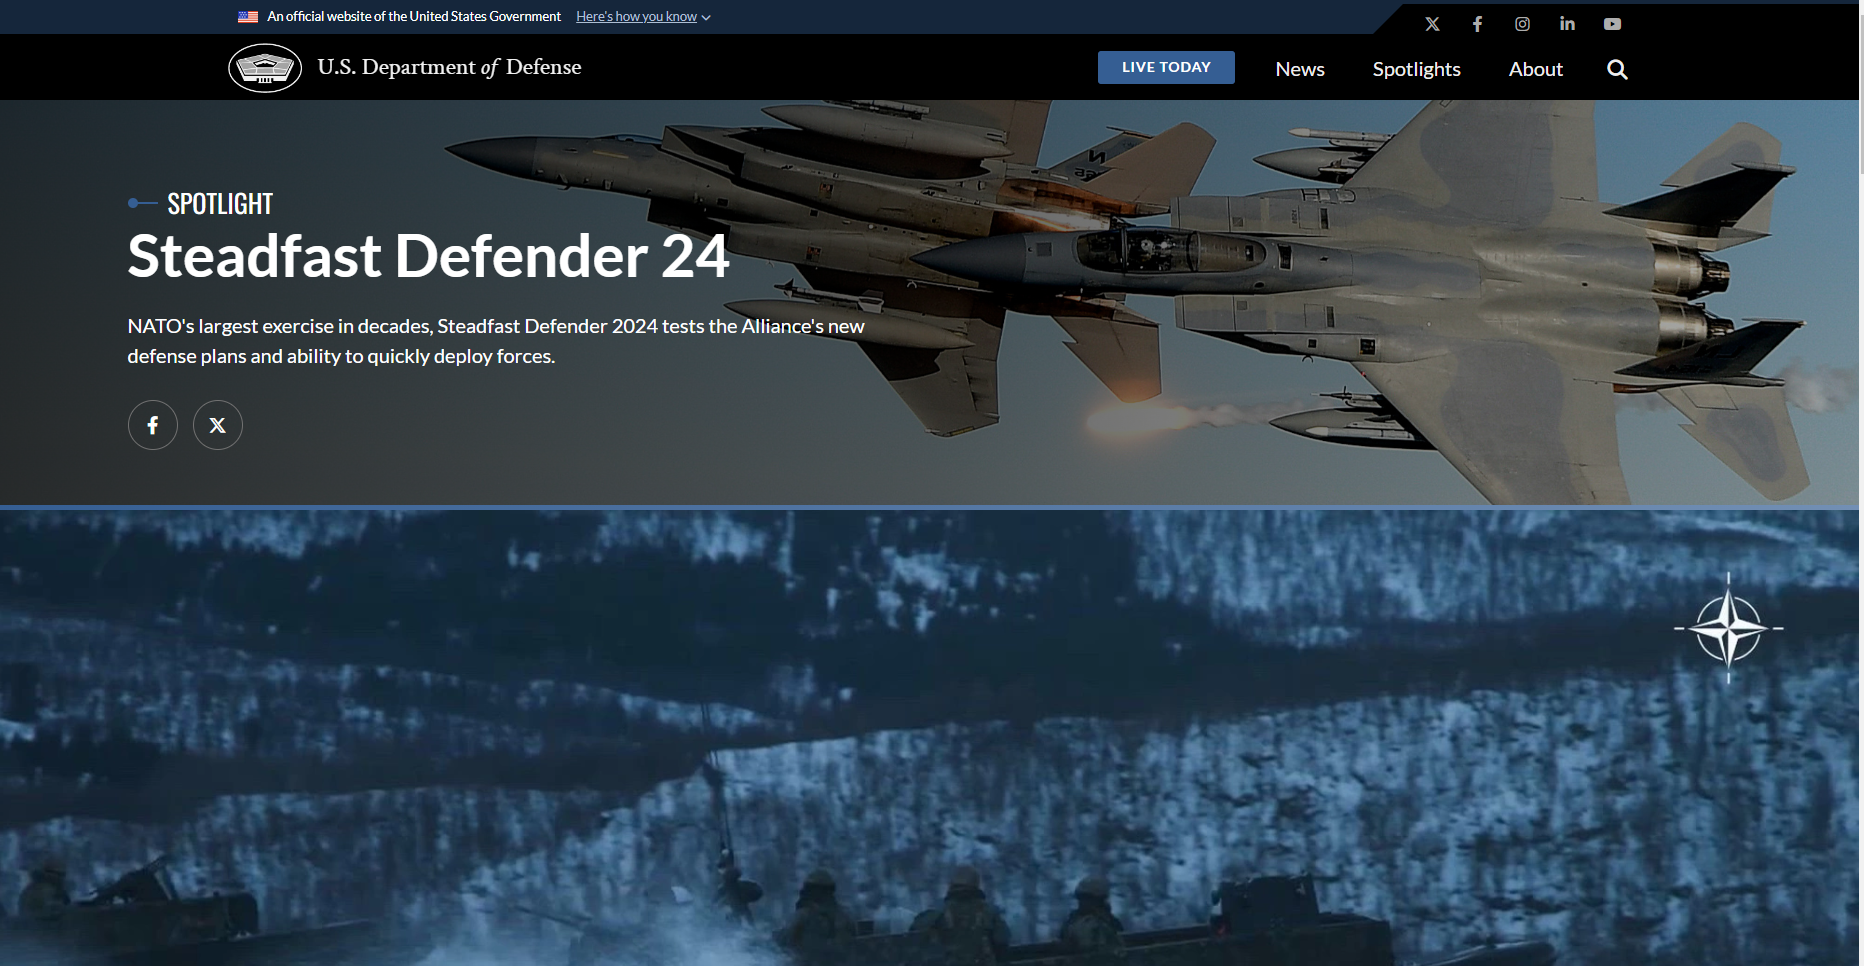Open the X (Twitter) link in top bar

coord(1432,24)
